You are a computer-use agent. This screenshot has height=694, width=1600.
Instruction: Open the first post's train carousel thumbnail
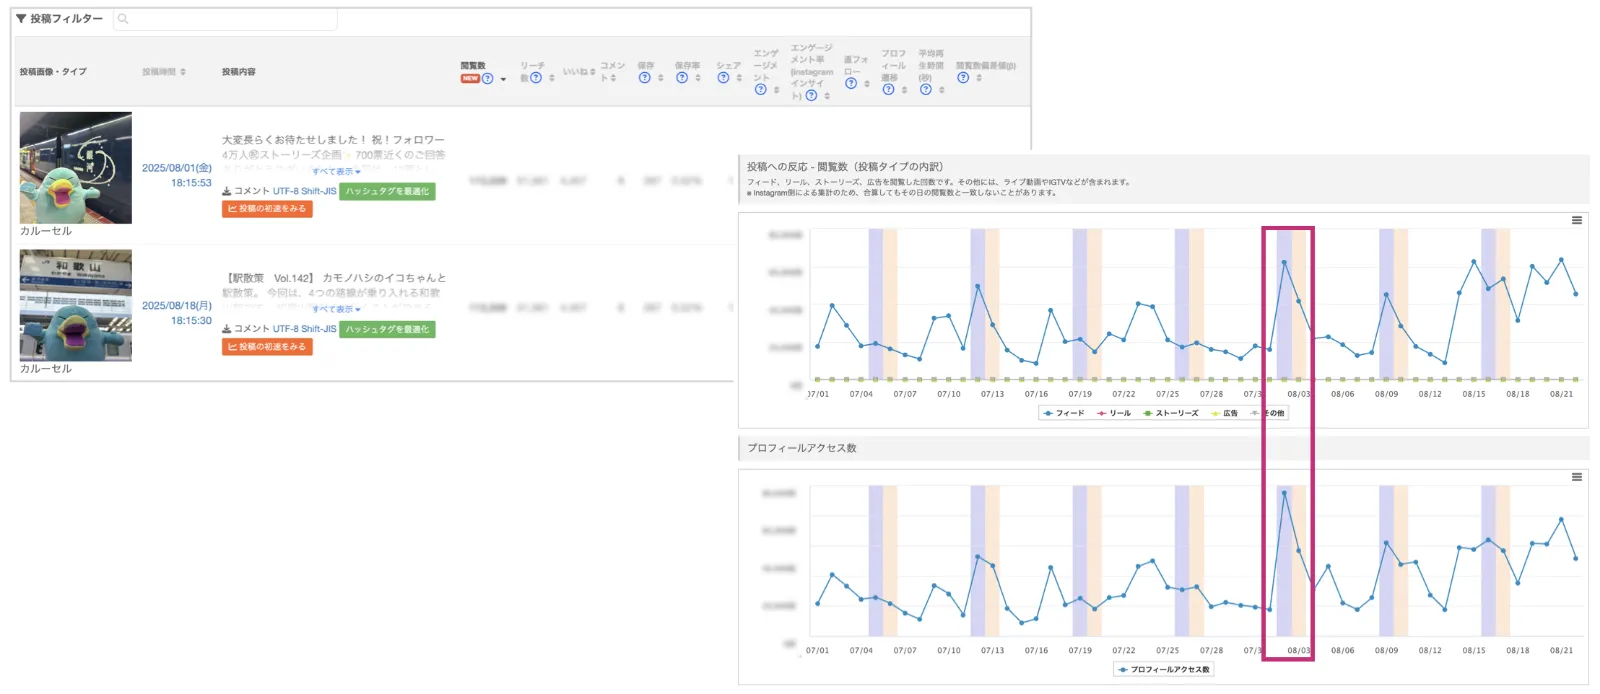click(x=76, y=168)
